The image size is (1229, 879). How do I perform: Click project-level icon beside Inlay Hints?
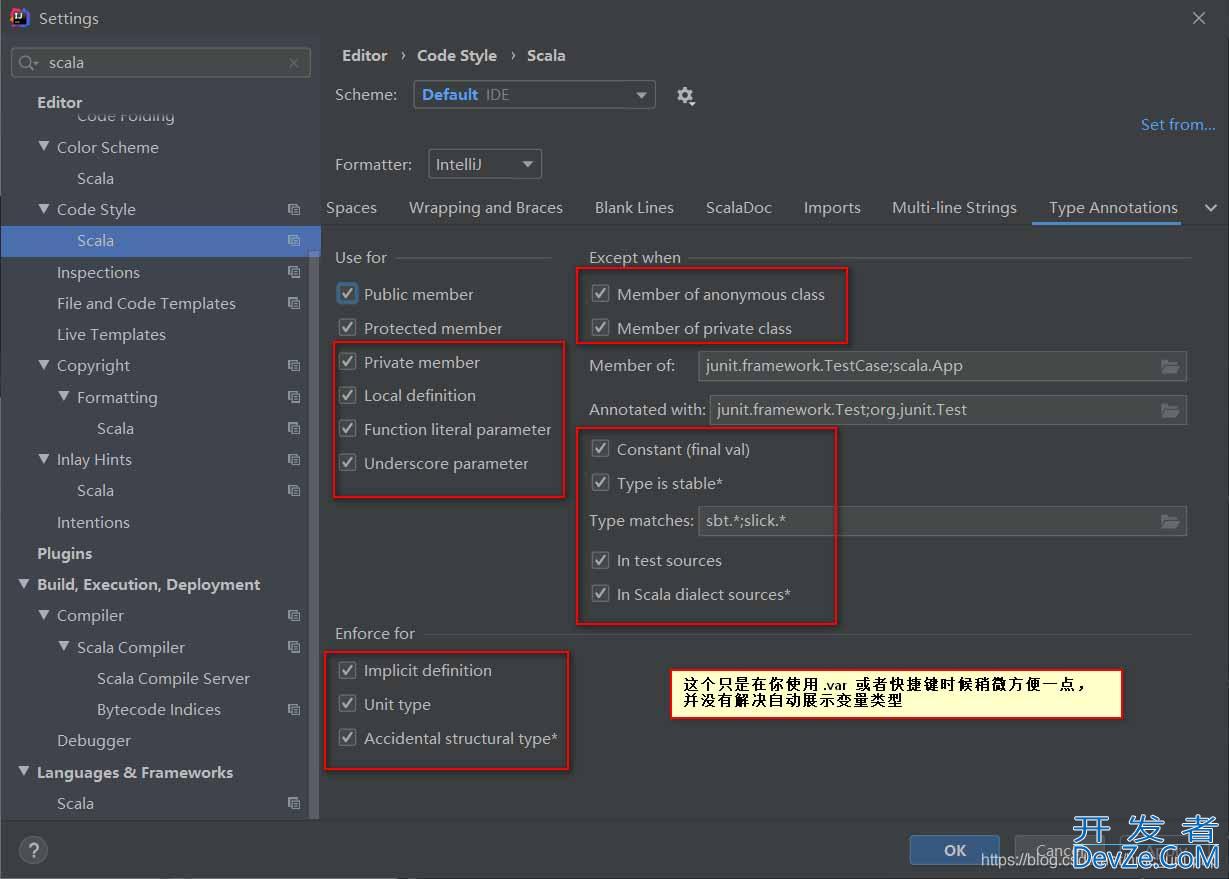pyautogui.click(x=294, y=459)
